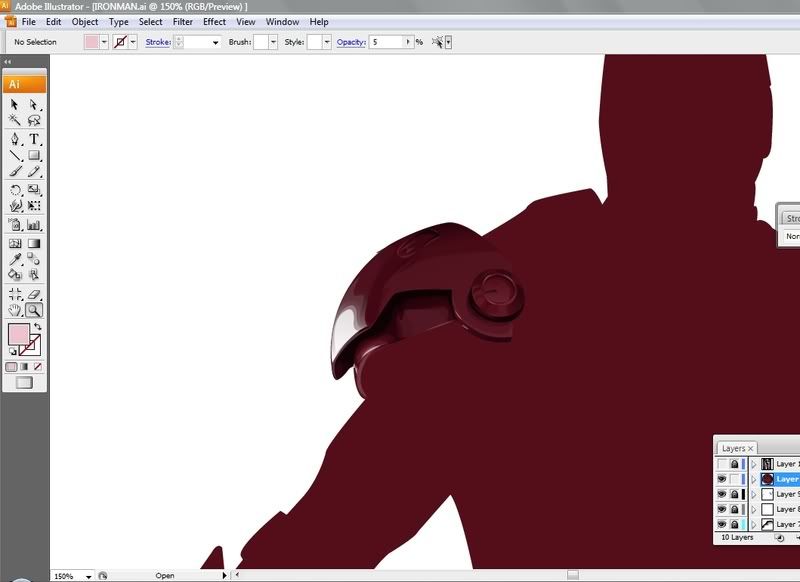Pick the Free Transform tool
Viewport: 800px width, 582px height.
[34, 206]
